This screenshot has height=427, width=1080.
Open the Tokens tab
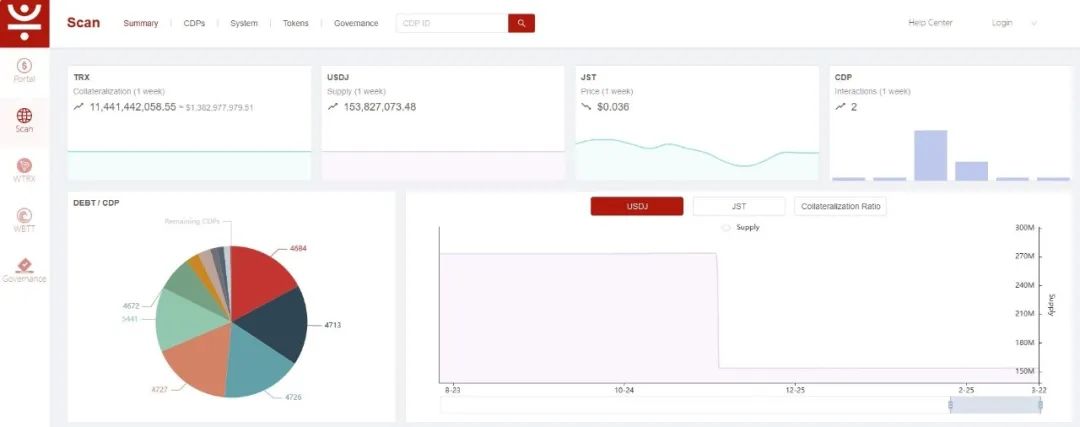pyautogui.click(x=295, y=23)
